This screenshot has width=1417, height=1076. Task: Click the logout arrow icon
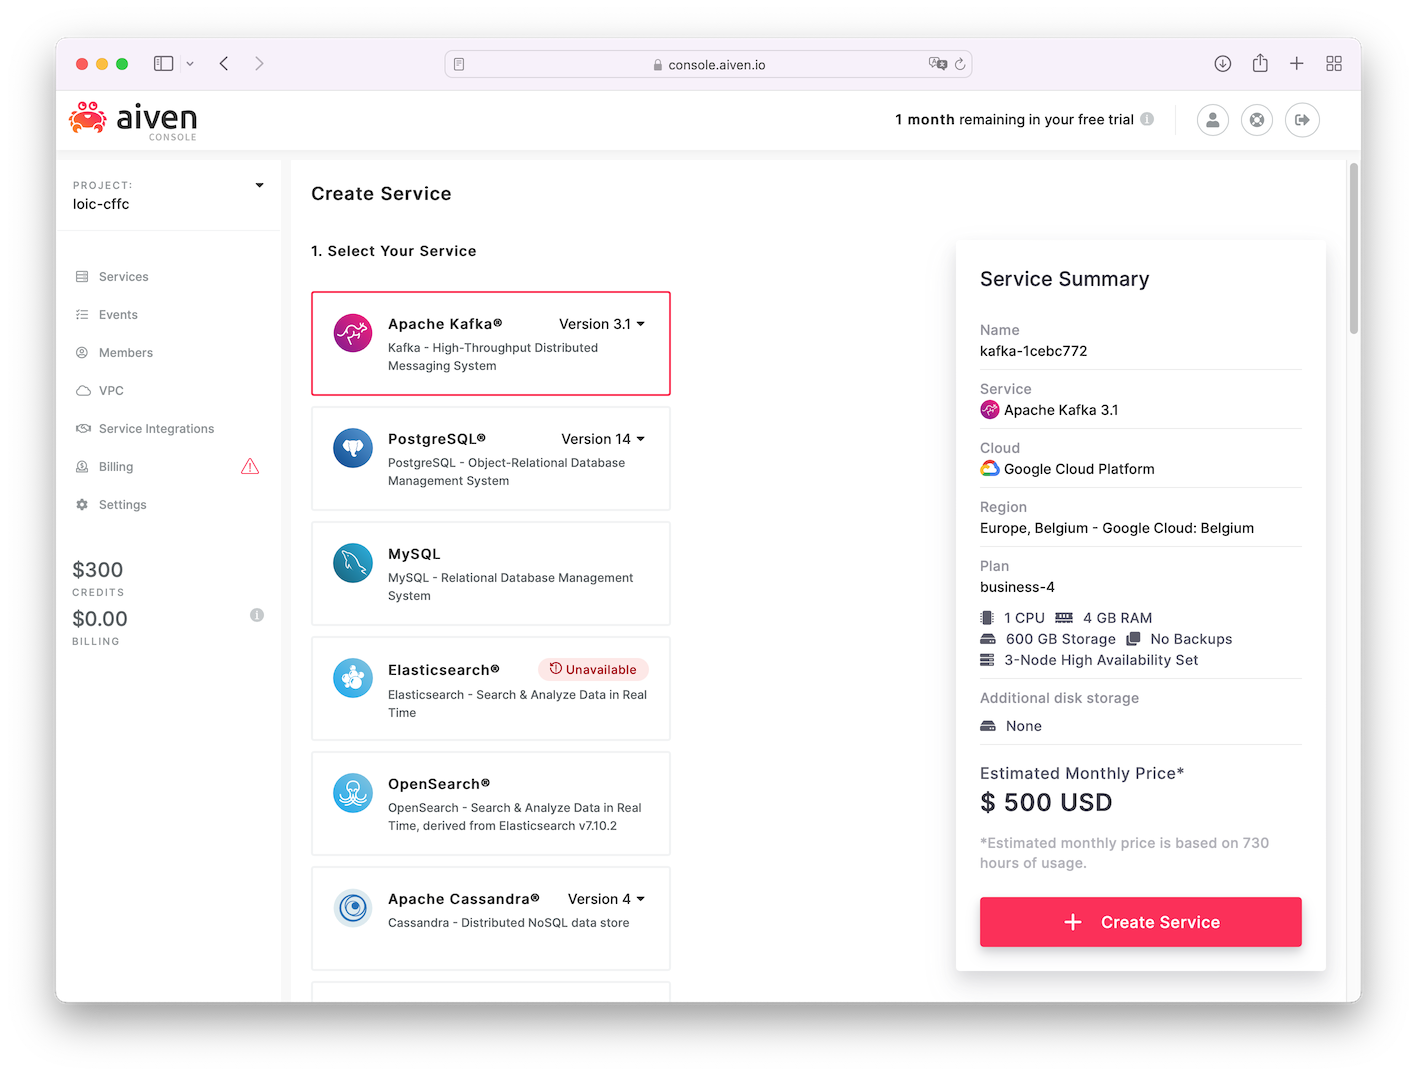click(x=1302, y=120)
